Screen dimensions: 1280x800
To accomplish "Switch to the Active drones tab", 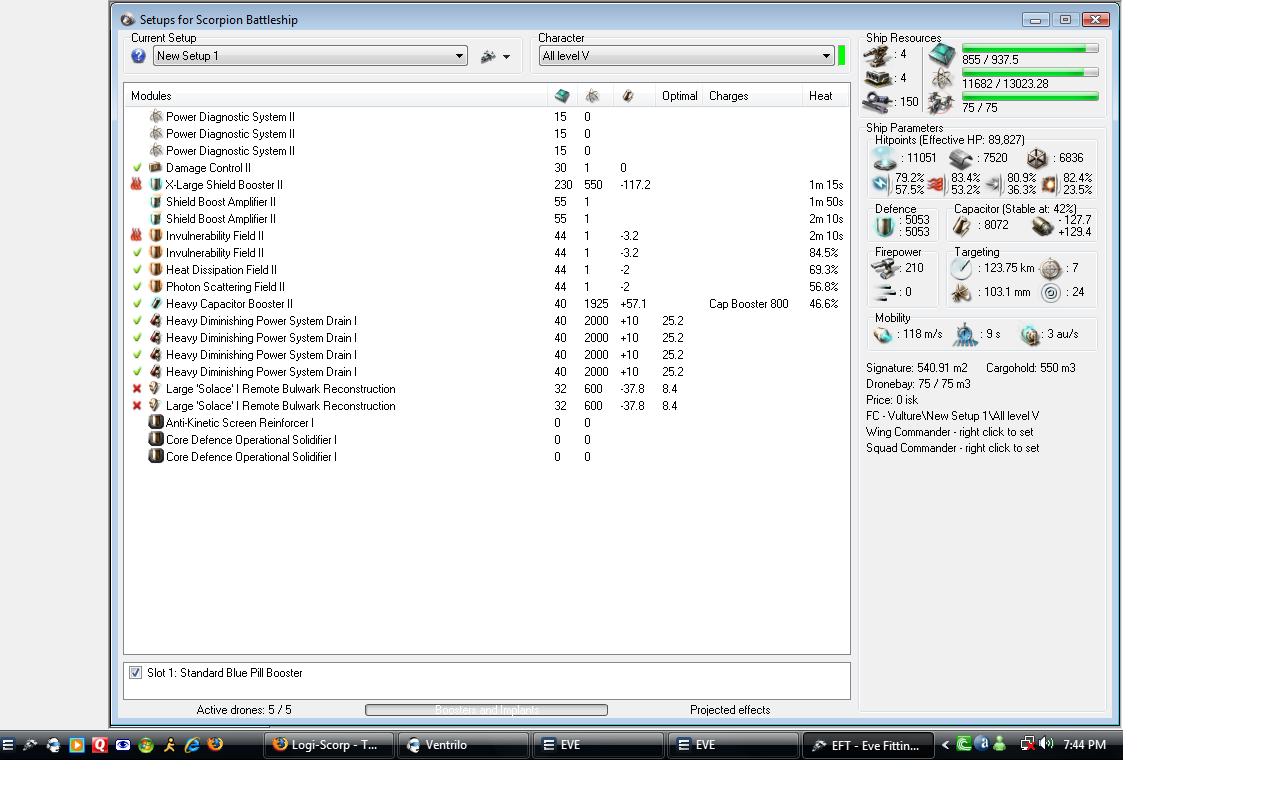I will [x=244, y=710].
